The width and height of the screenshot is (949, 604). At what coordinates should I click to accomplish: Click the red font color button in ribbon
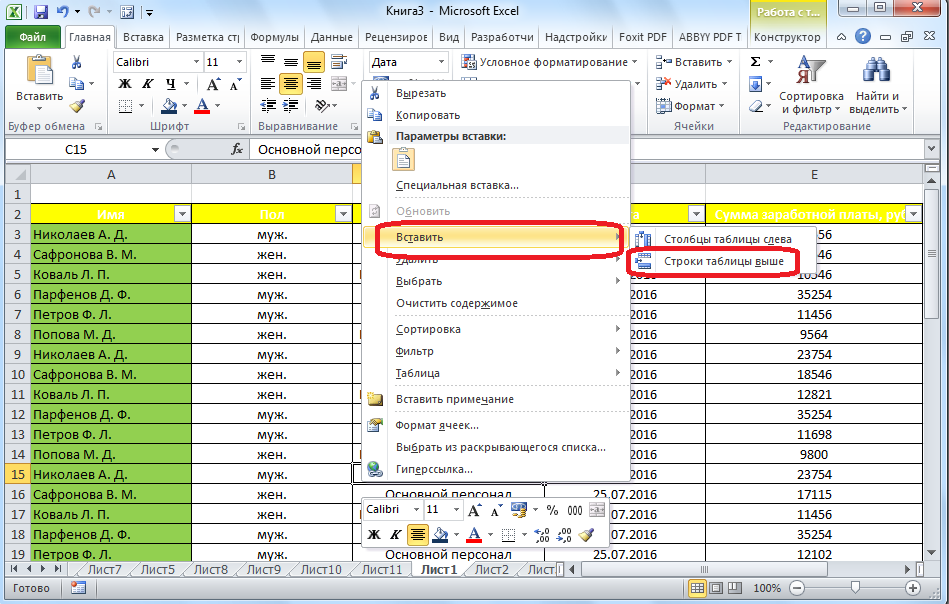204,106
